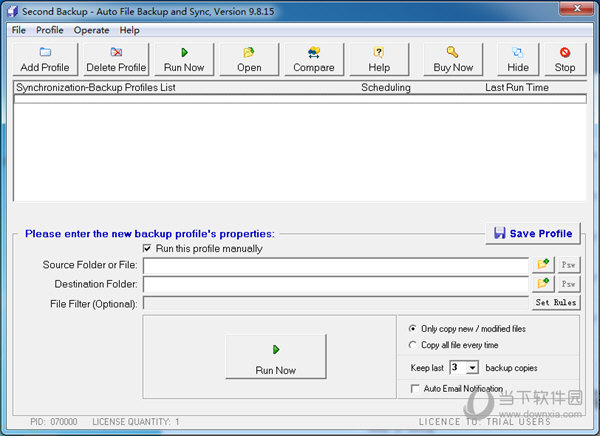Open Set Rules for file filter
This screenshot has width=600, height=436.
pos(556,302)
